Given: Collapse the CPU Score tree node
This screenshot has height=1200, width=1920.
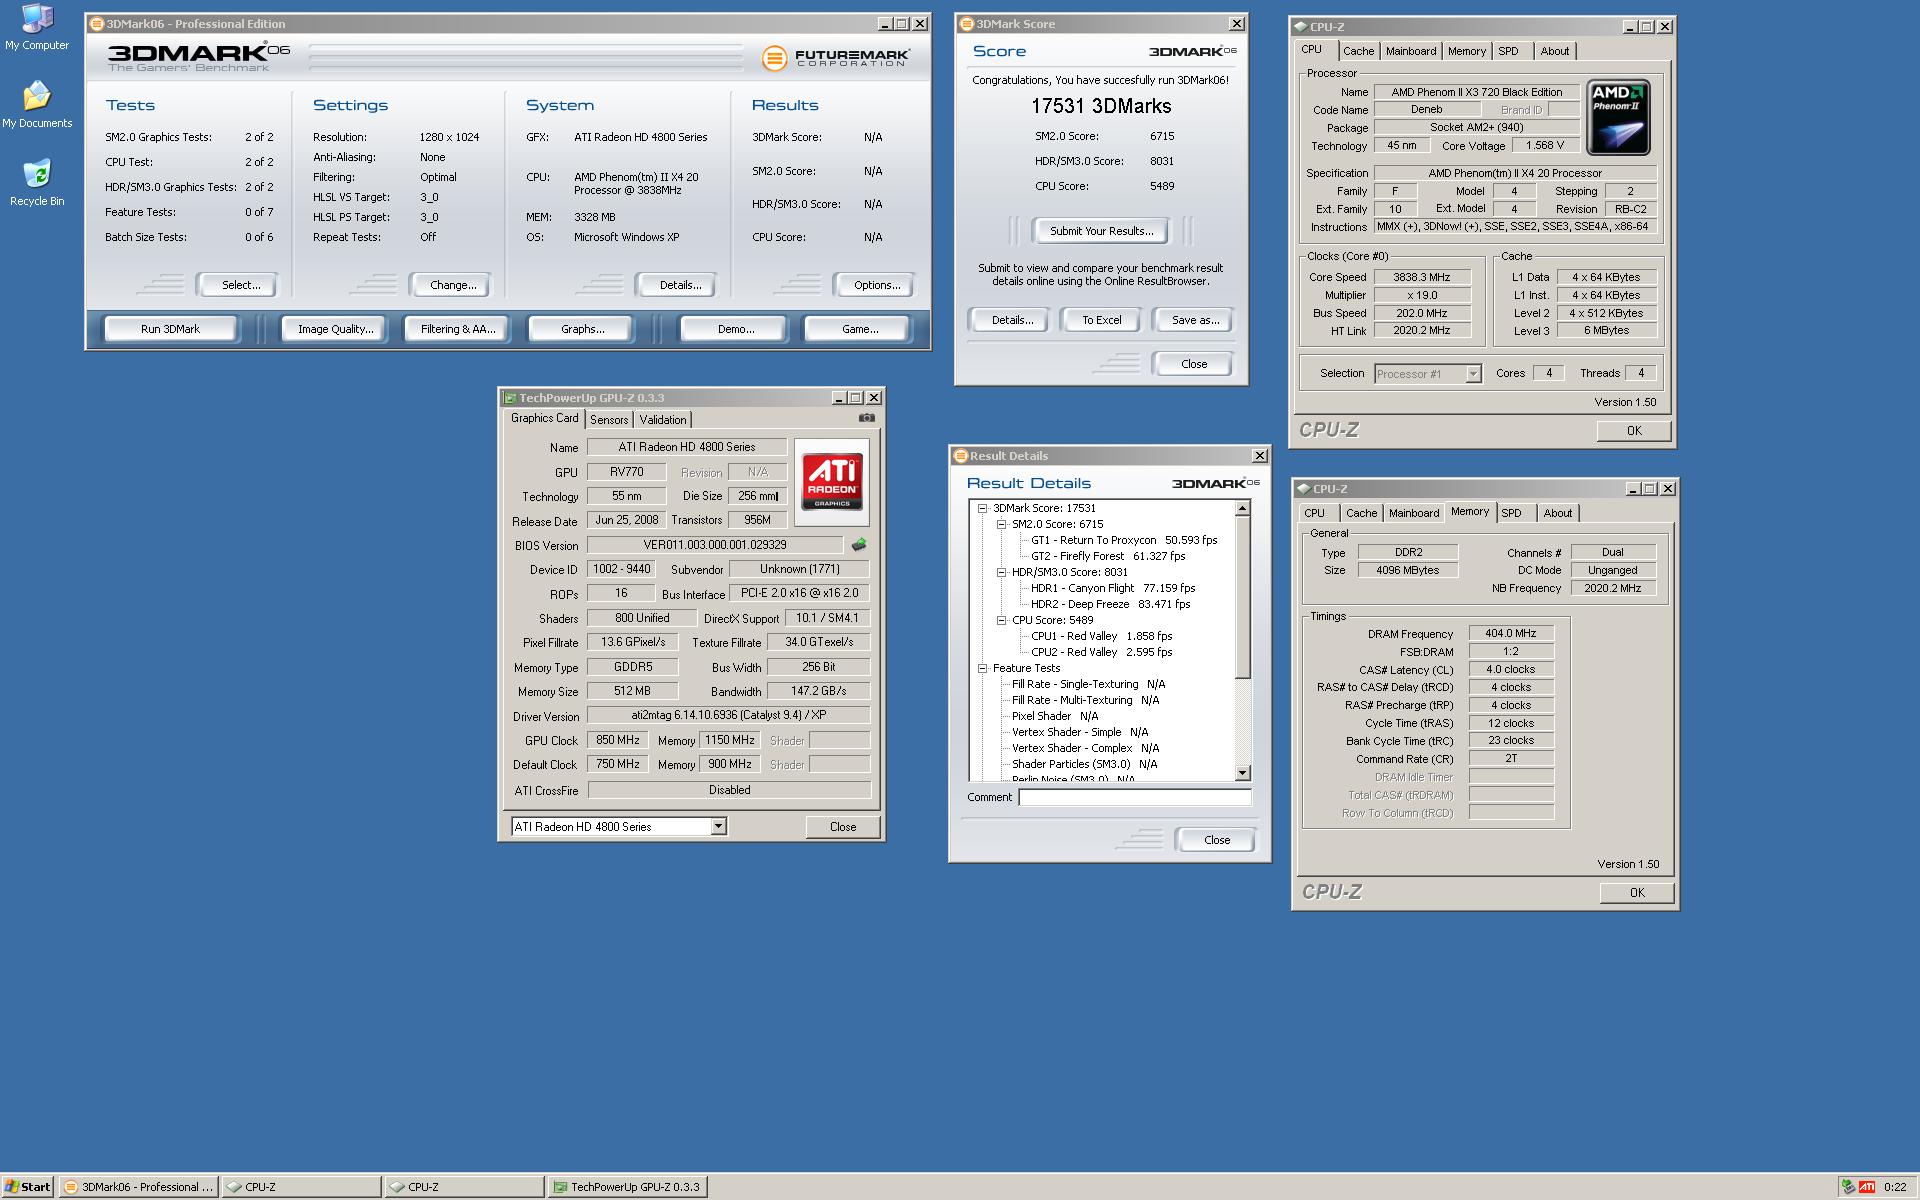Looking at the screenshot, I should click(x=1001, y=620).
